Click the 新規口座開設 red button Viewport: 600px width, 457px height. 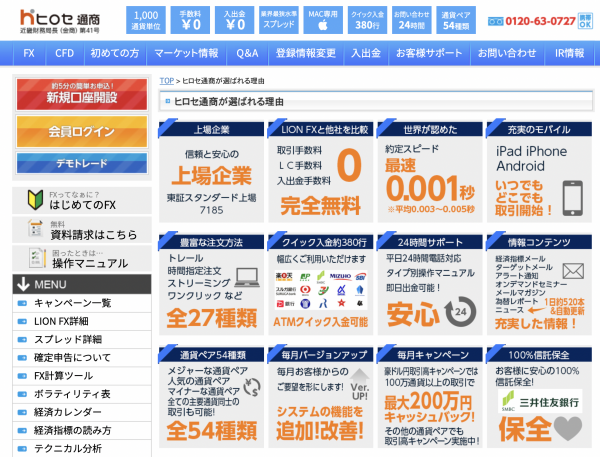[x=82, y=94]
